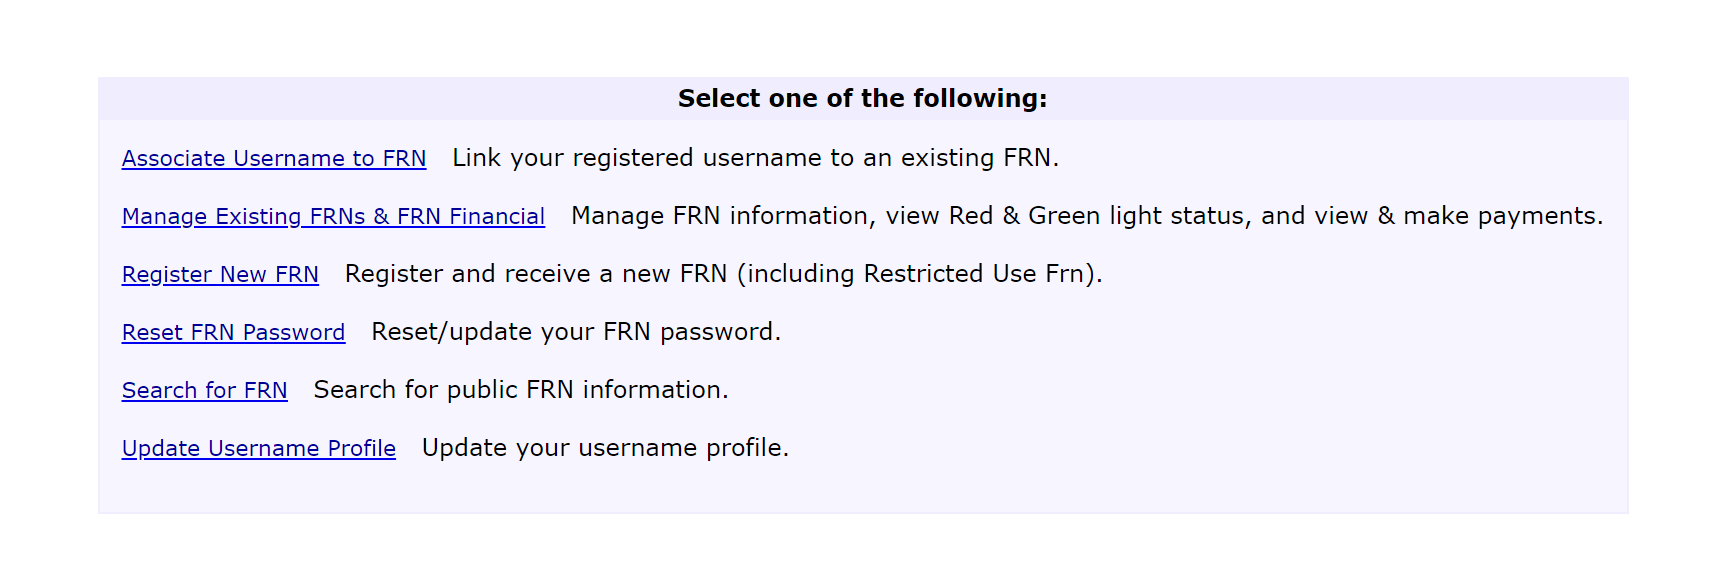Open the Search for FRN link

[204, 391]
